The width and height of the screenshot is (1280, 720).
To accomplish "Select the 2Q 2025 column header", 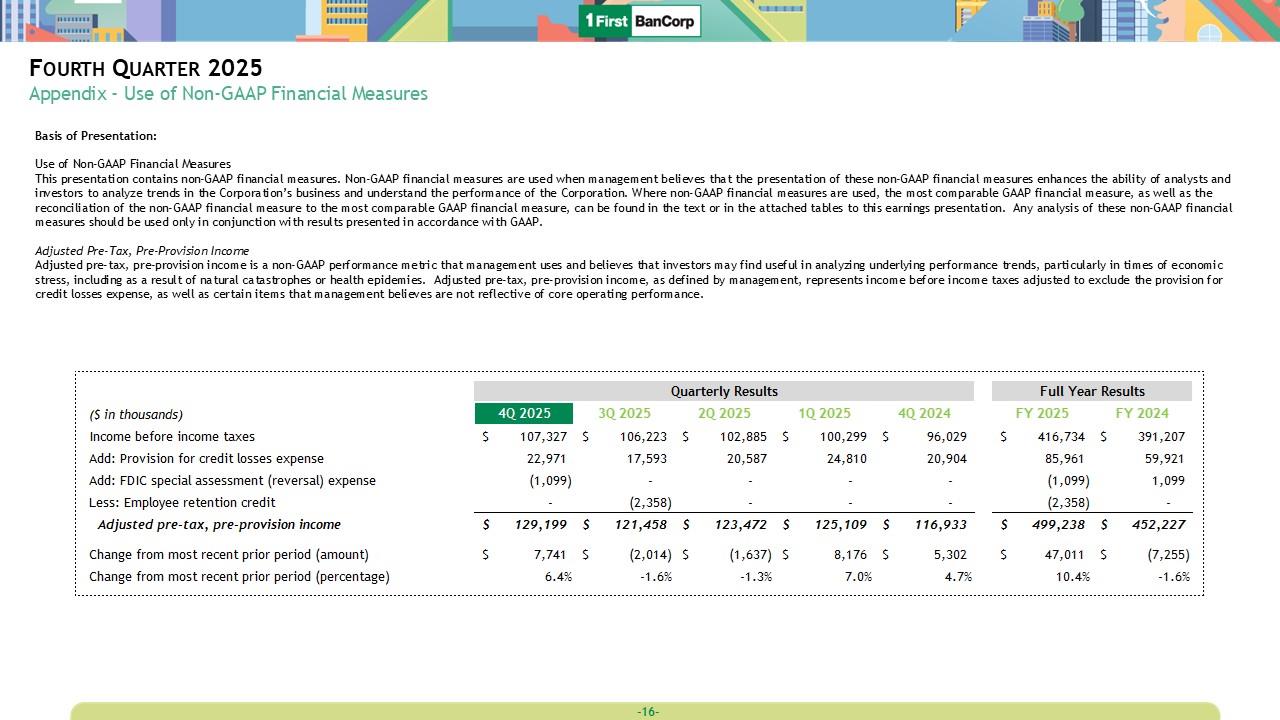I will click(x=724, y=414).
